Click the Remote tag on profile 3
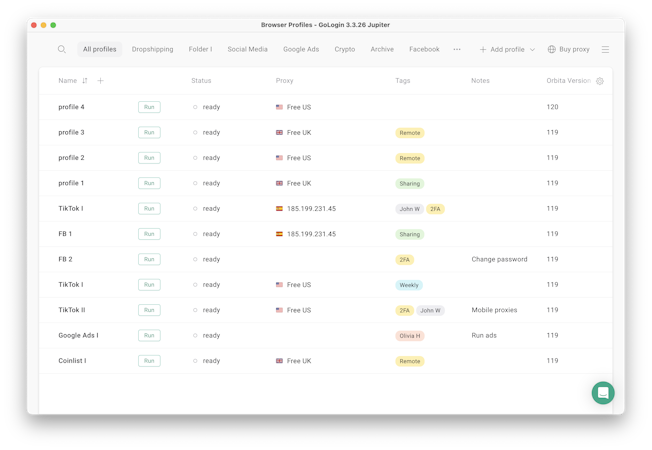Screen dimensions: 652x450 [x=410, y=133]
